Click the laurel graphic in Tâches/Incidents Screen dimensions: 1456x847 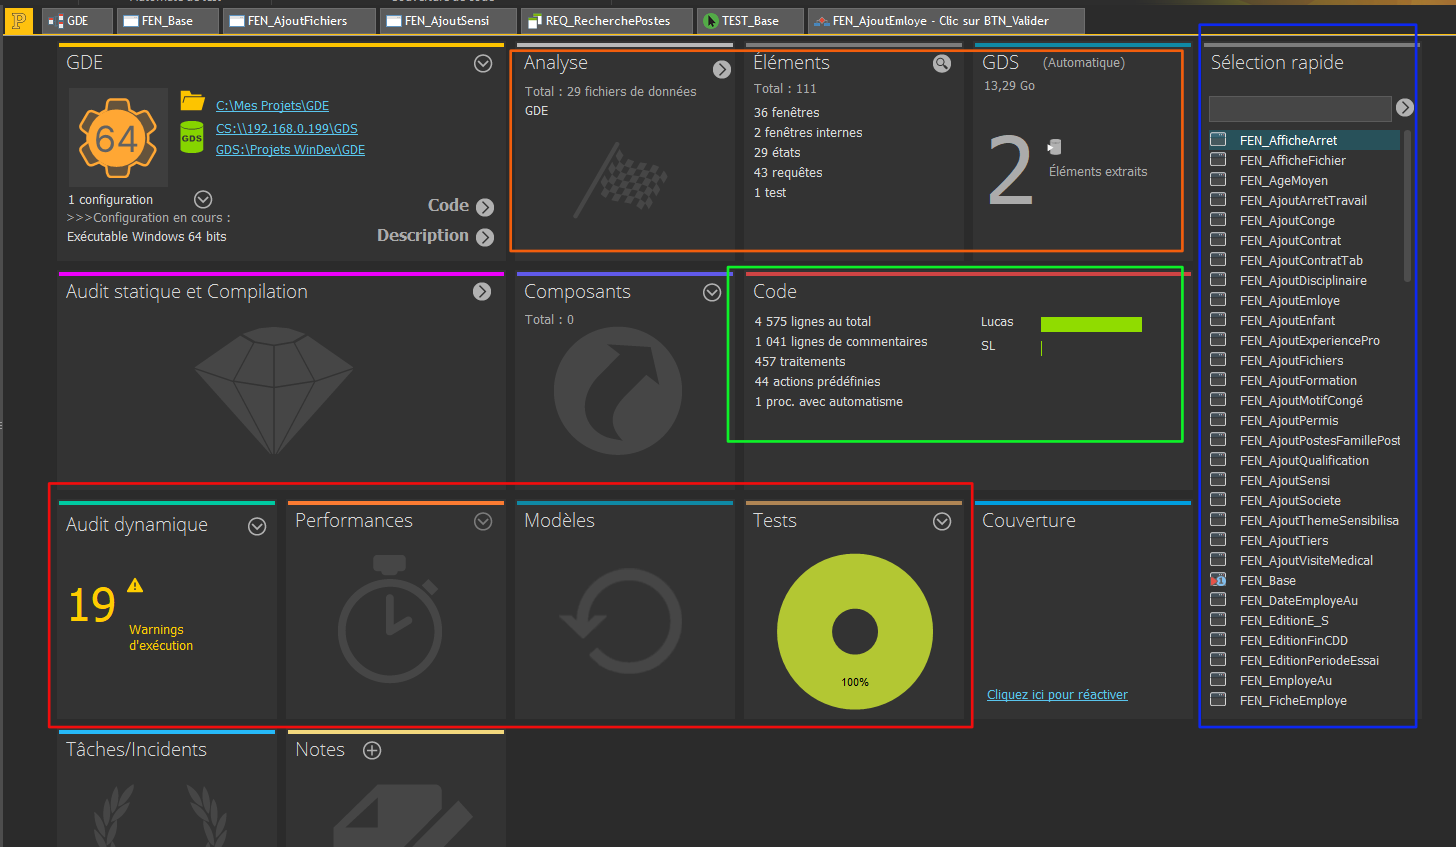(x=162, y=815)
